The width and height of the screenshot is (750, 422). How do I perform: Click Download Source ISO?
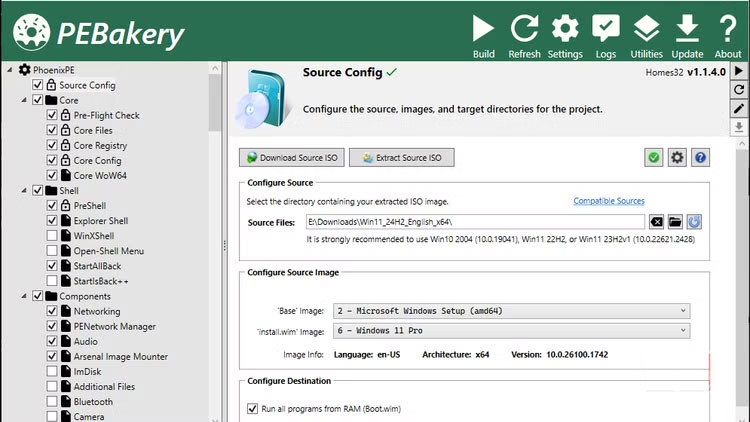pyautogui.click(x=291, y=157)
